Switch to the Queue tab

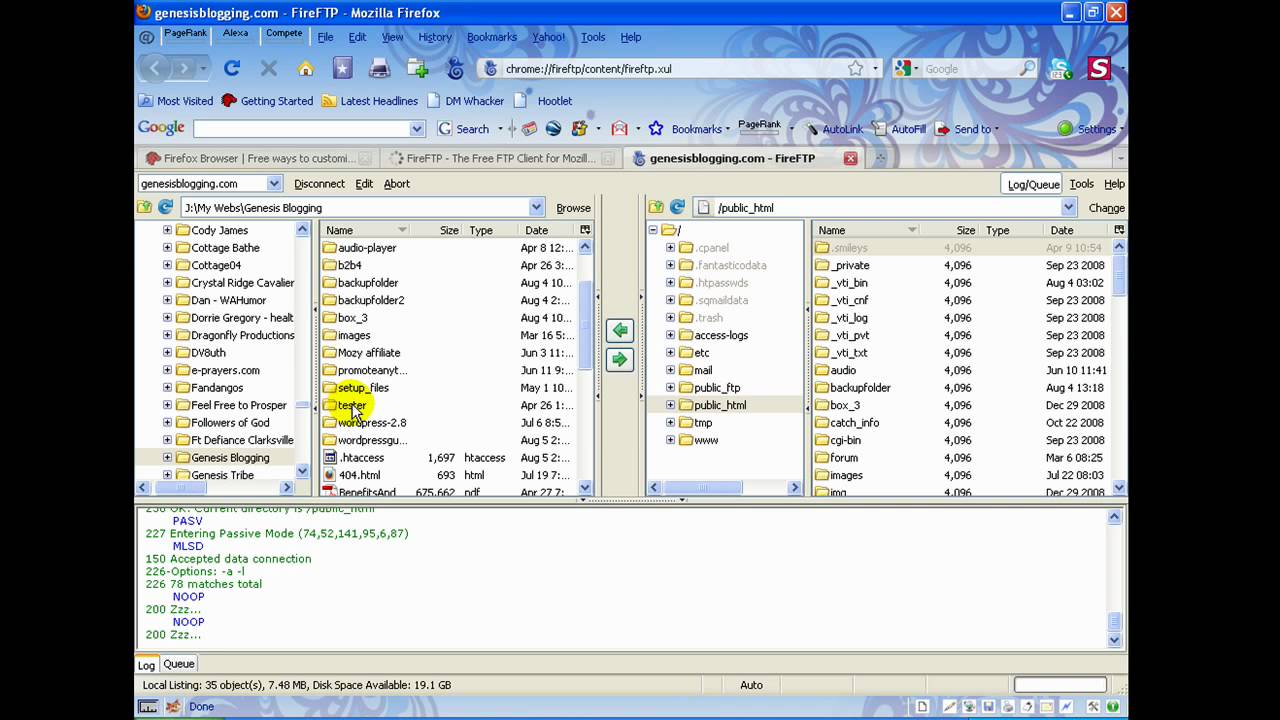(179, 664)
